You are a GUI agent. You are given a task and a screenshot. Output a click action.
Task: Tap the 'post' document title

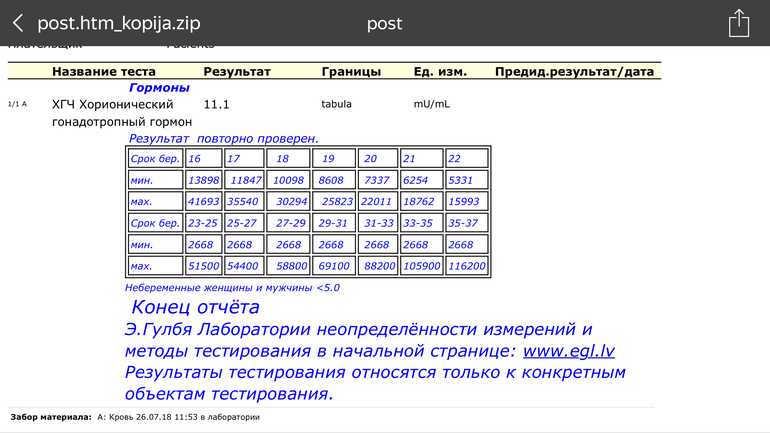tap(384, 23)
